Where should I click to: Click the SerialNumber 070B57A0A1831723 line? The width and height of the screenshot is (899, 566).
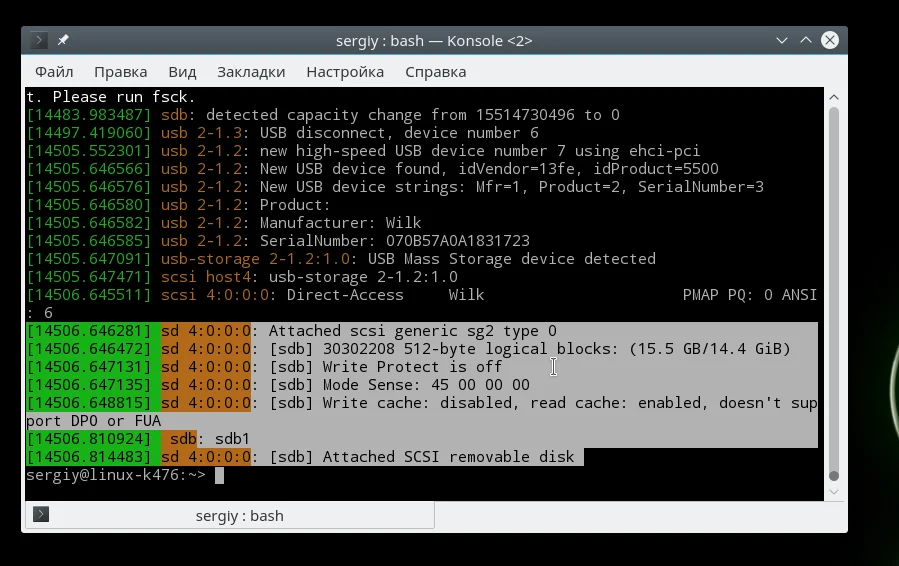click(x=278, y=241)
